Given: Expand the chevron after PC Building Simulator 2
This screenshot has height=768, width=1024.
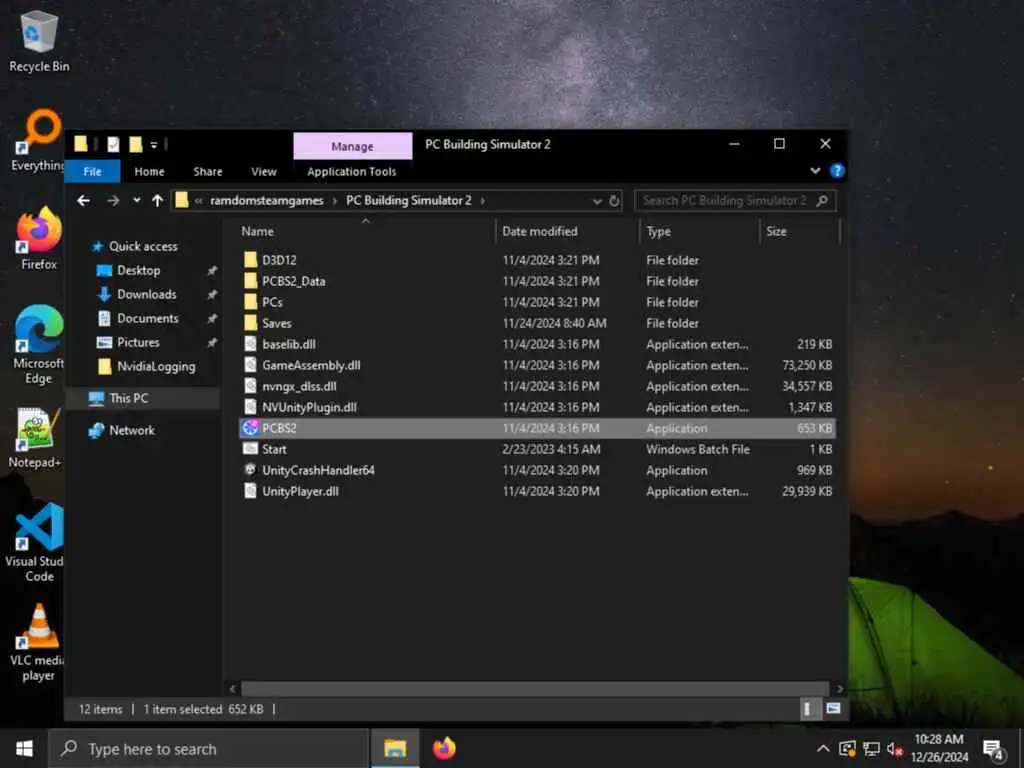Looking at the screenshot, I should coord(483,200).
